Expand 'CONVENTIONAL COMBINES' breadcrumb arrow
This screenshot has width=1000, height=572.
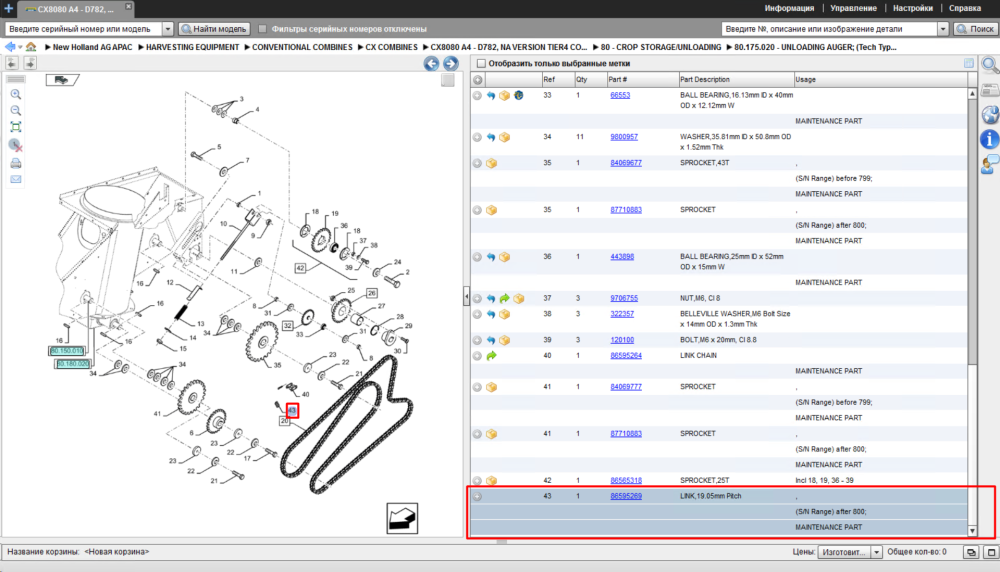(x=247, y=47)
